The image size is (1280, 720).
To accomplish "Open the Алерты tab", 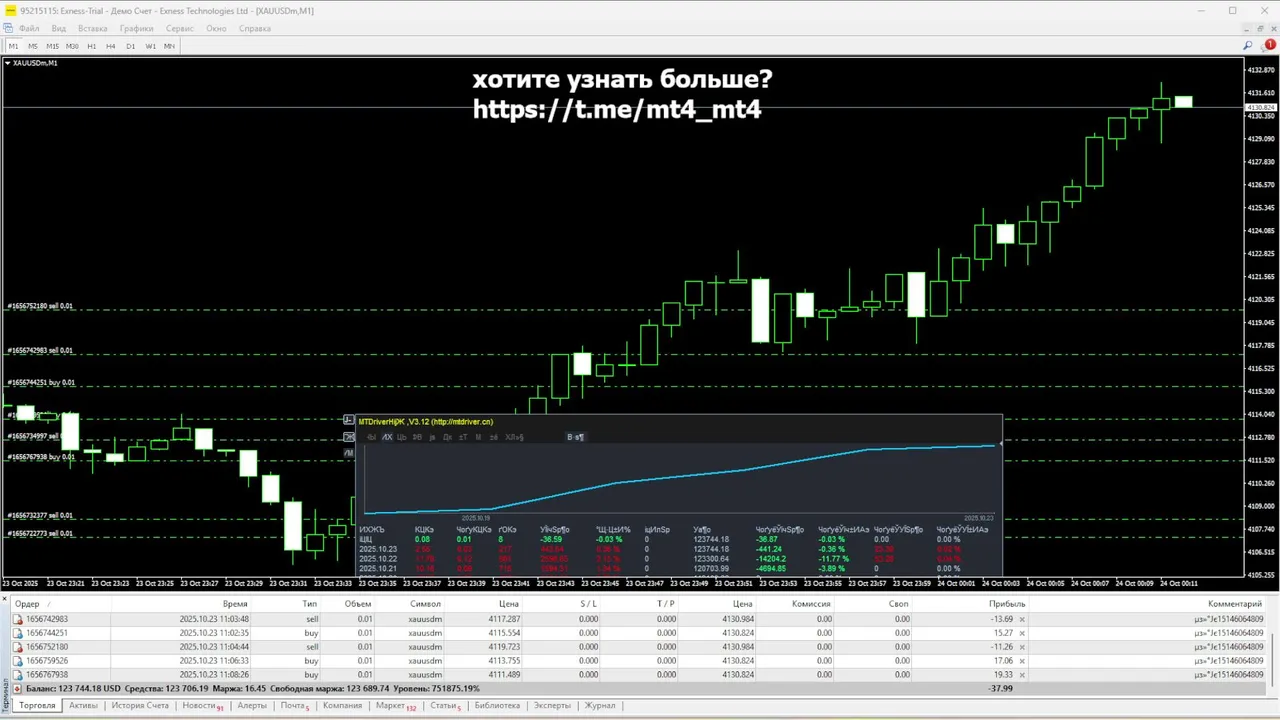I will pos(252,706).
